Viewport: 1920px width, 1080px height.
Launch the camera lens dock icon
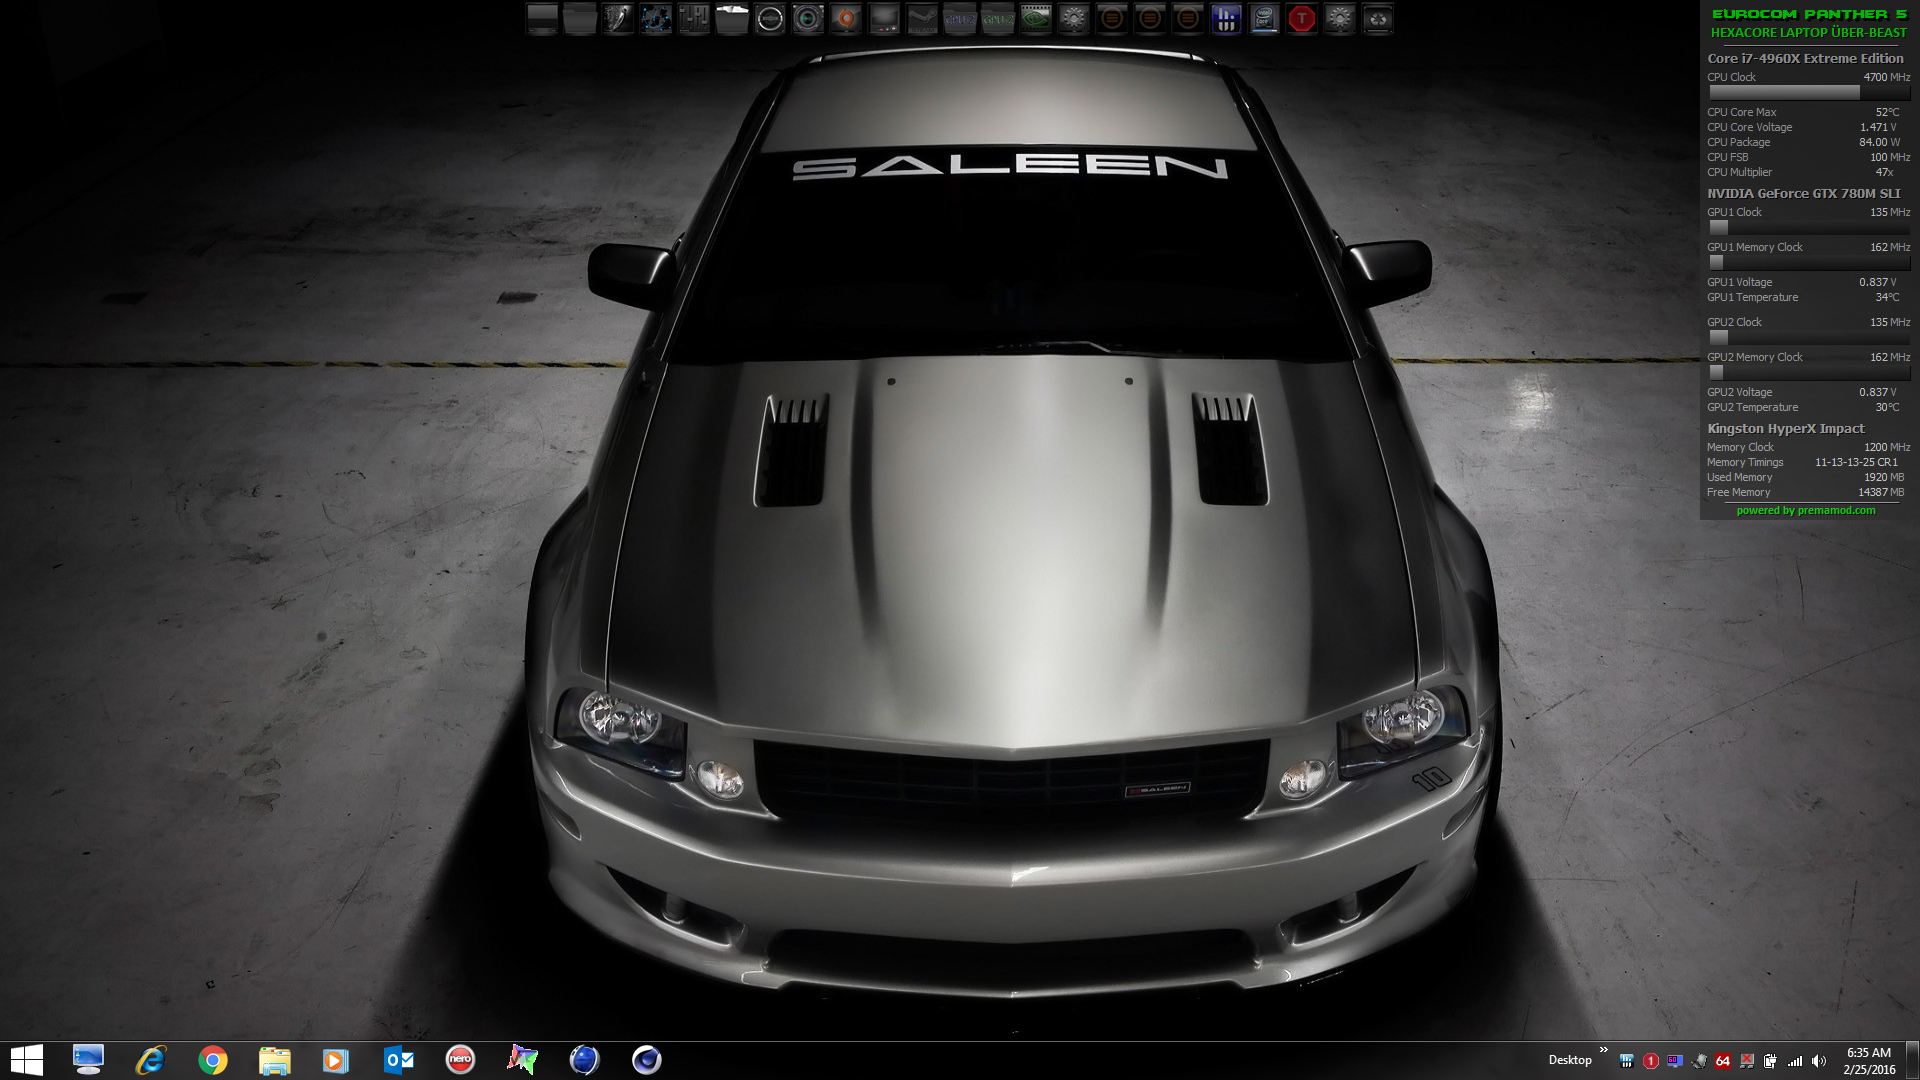click(x=808, y=19)
